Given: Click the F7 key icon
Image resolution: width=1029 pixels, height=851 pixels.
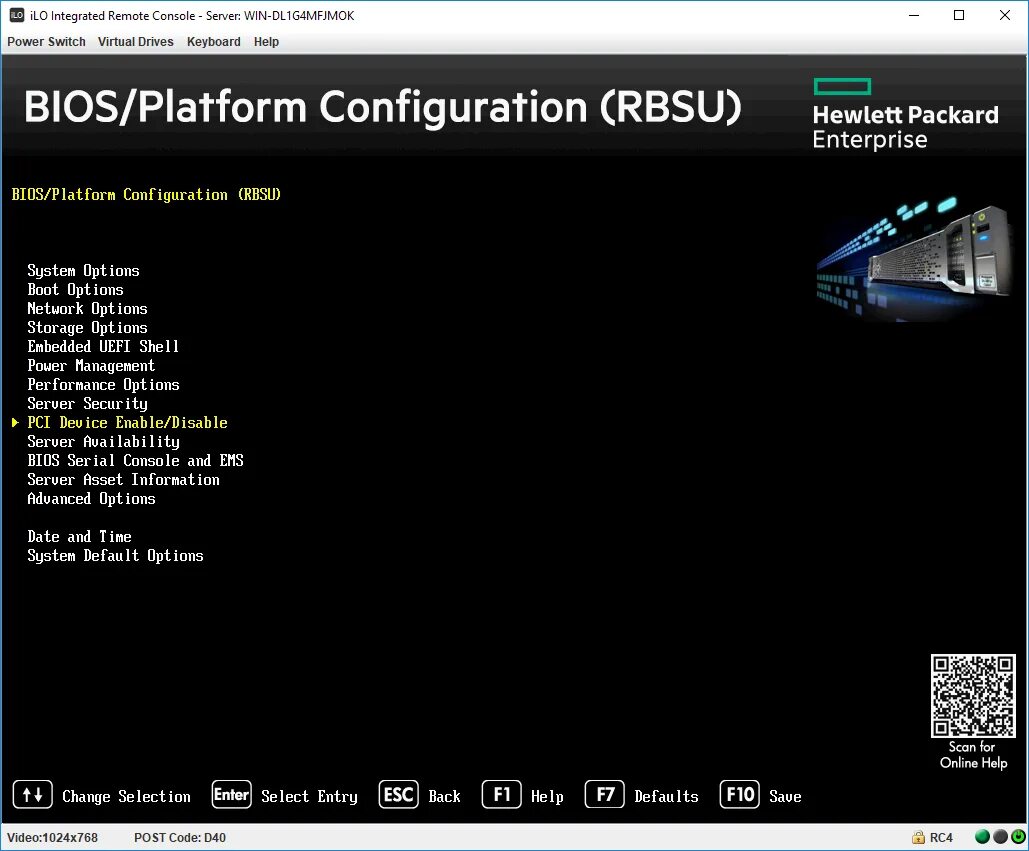Looking at the screenshot, I should [x=604, y=795].
